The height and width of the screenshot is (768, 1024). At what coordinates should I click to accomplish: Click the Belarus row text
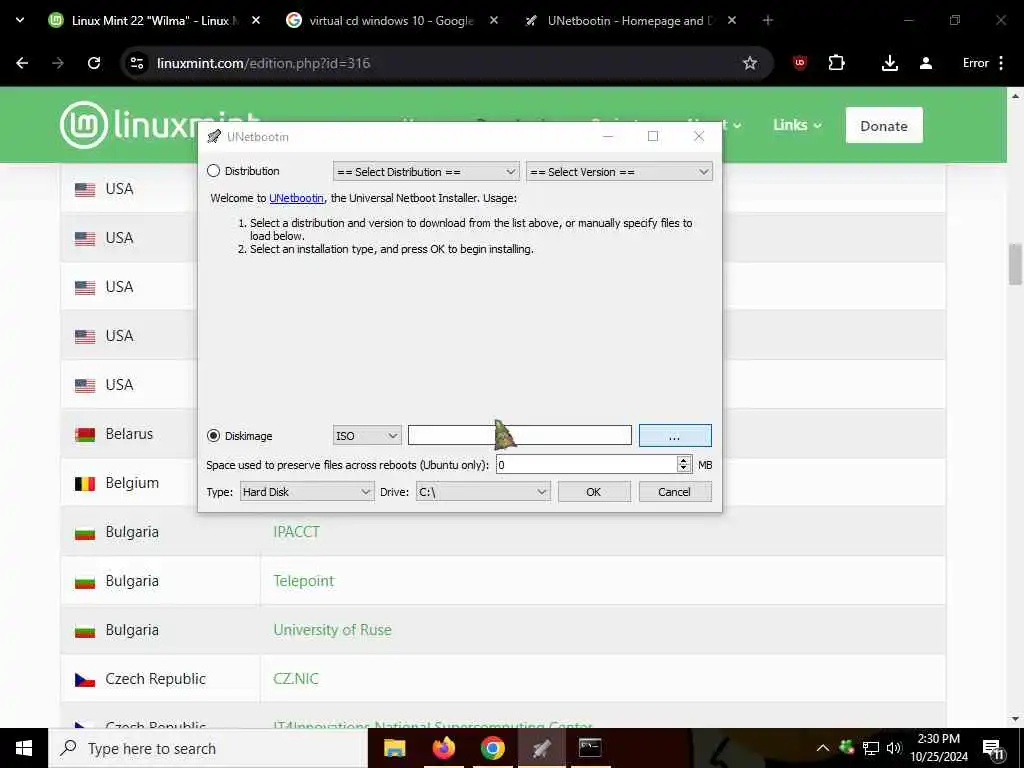click(129, 434)
